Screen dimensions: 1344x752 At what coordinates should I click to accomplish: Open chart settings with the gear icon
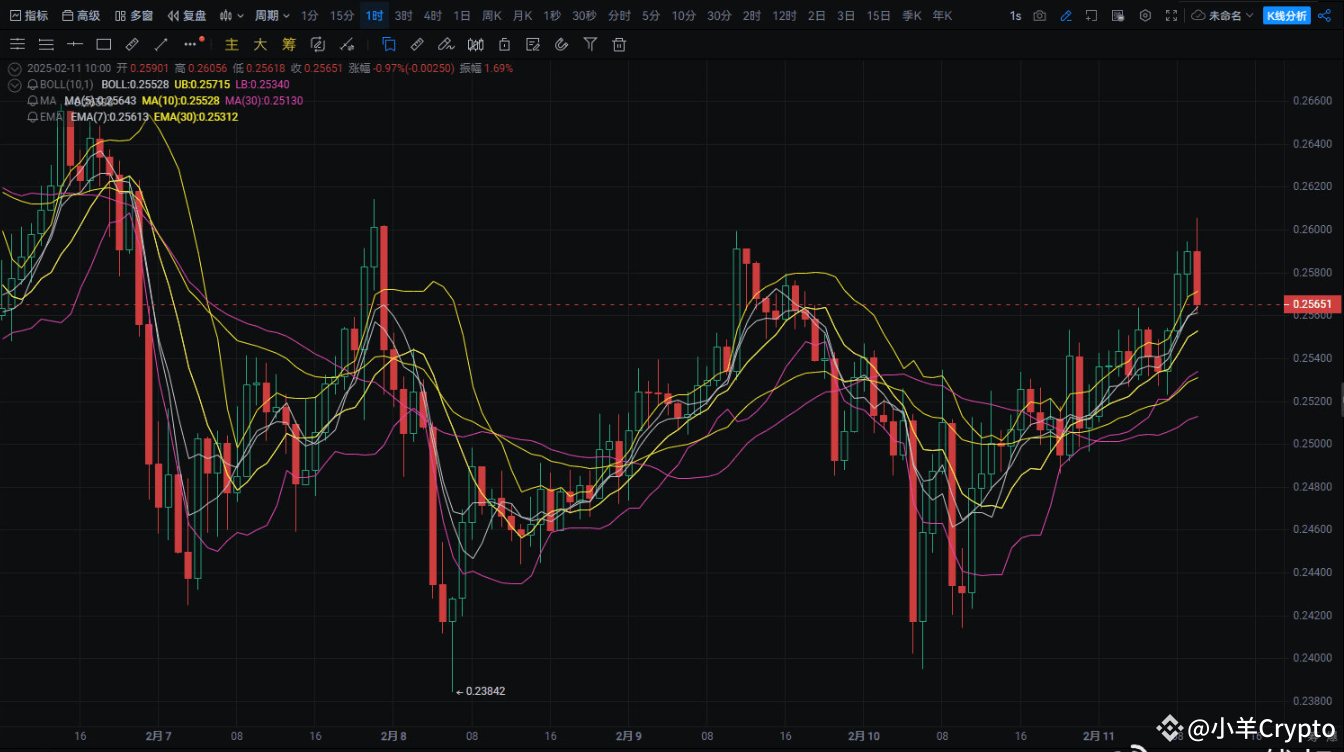pyautogui.click(x=1145, y=15)
